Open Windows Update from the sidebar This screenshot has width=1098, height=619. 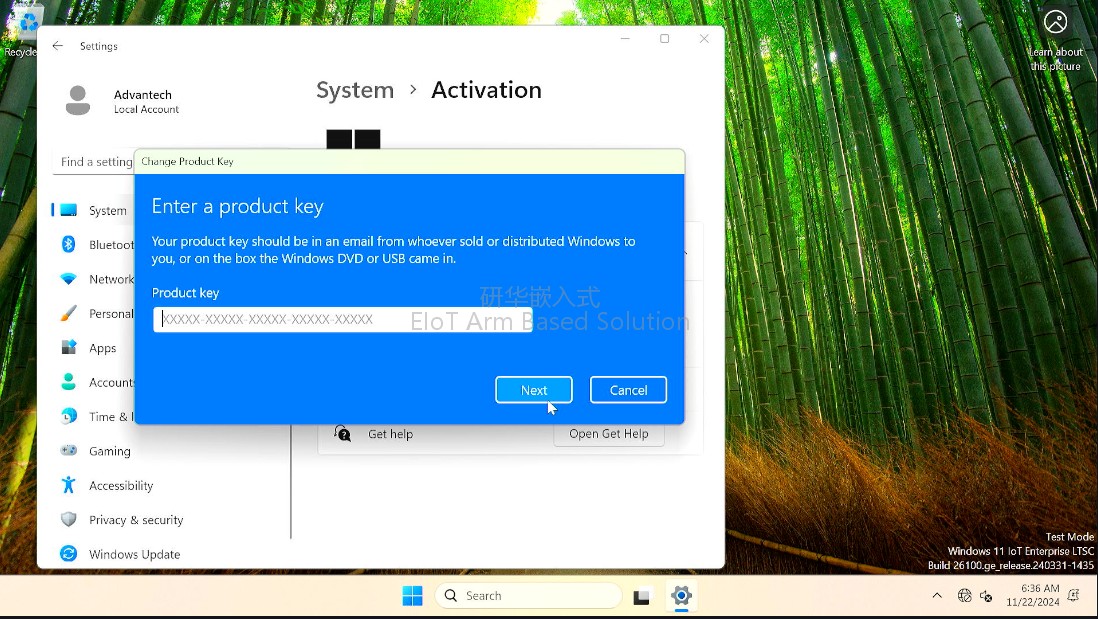pos(134,554)
